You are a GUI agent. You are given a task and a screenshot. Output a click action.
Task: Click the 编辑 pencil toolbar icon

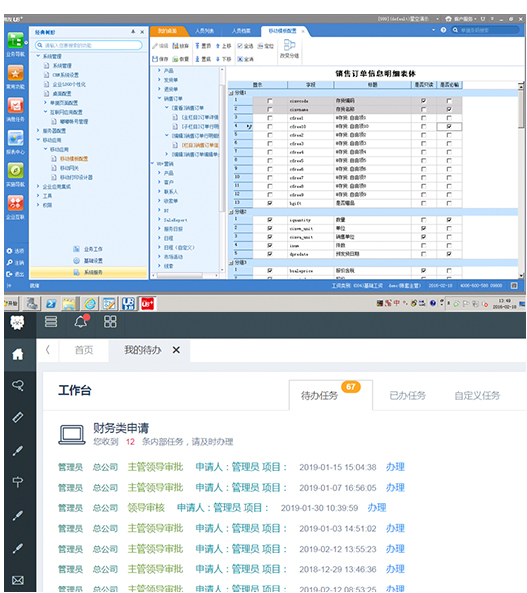pyautogui.click(x=155, y=46)
